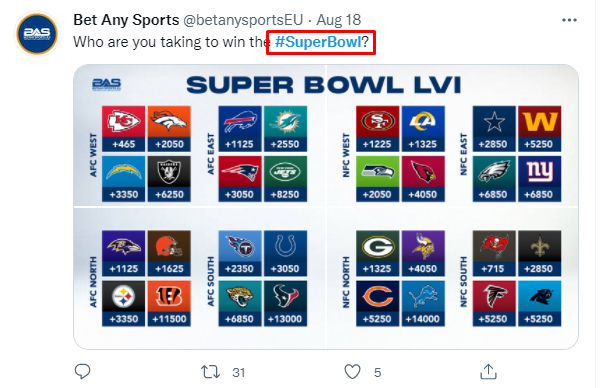The image size is (601, 388).
Task: Click the Dallas Cowboys star logo tile
Action: point(494,128)
